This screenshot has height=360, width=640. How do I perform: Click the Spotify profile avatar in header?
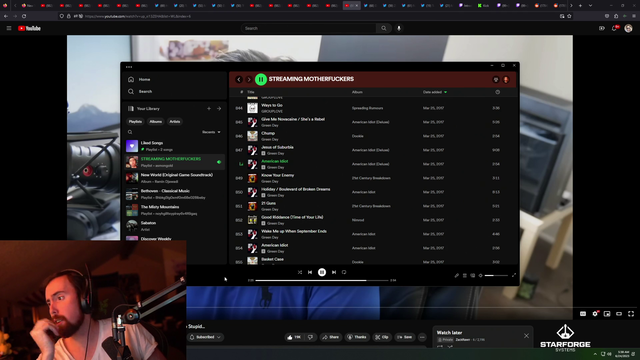tap(506, 80)
